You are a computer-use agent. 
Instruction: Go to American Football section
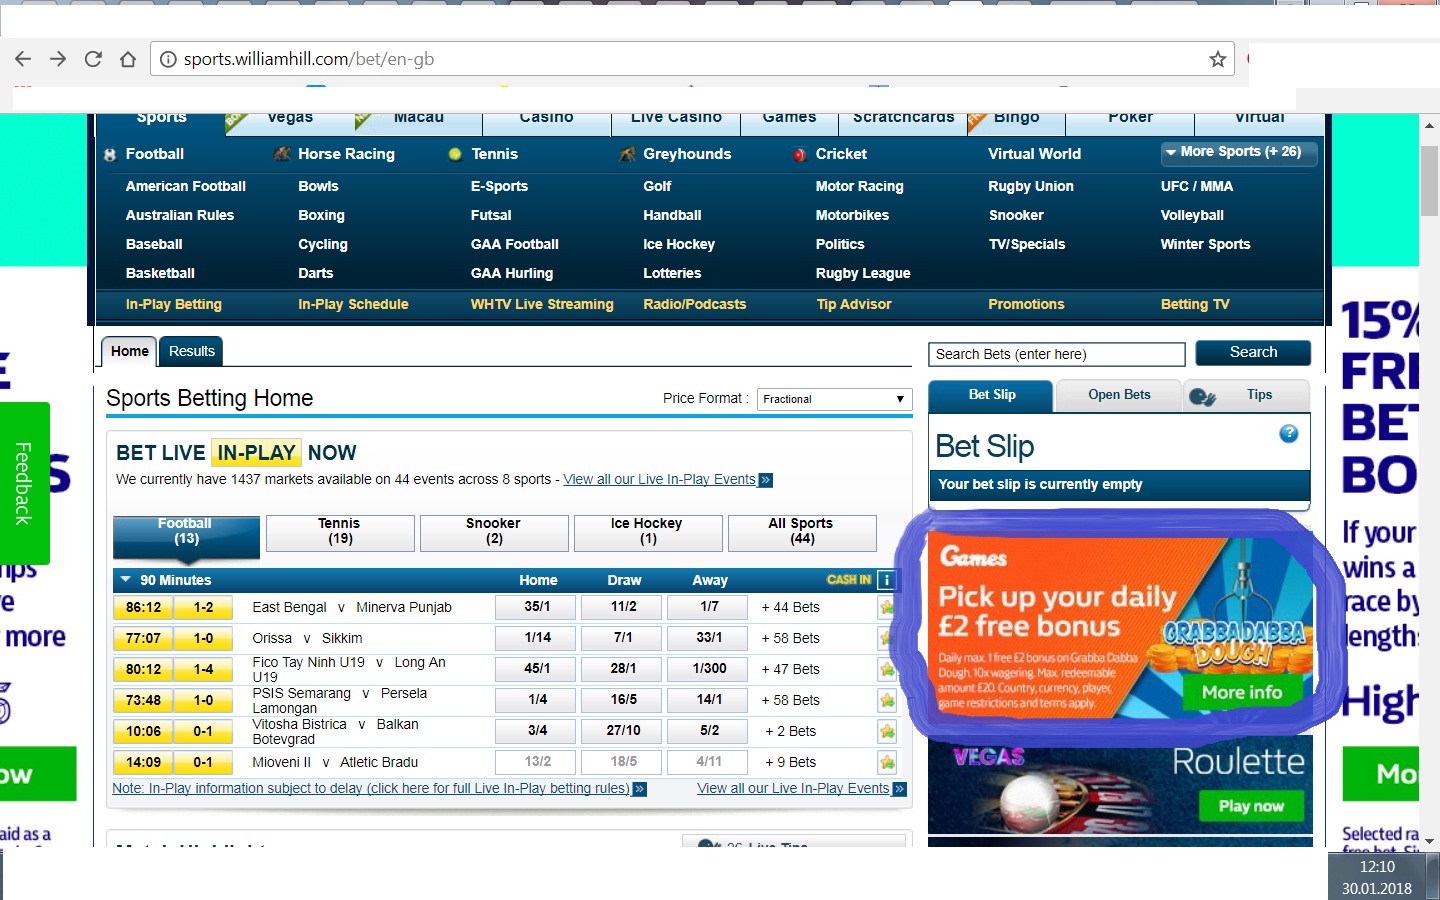click(186, 186)
